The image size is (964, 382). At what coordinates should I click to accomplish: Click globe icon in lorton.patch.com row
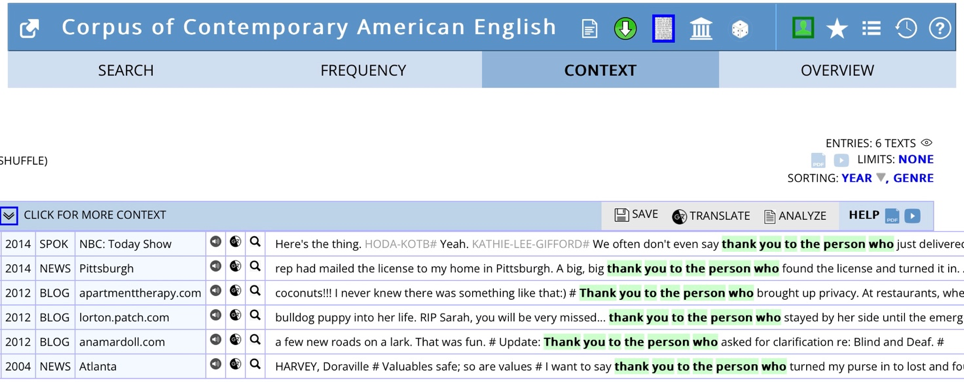click(235, 315)
